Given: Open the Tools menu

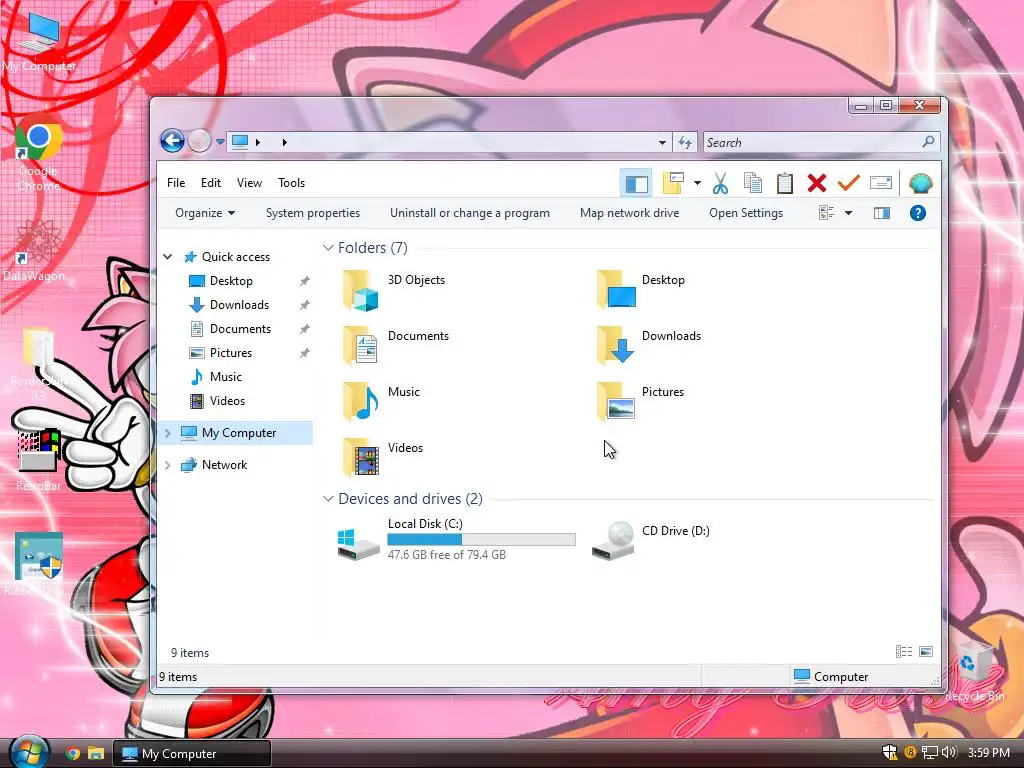Looking at the screenshot, I should click(x=291, y=183).
